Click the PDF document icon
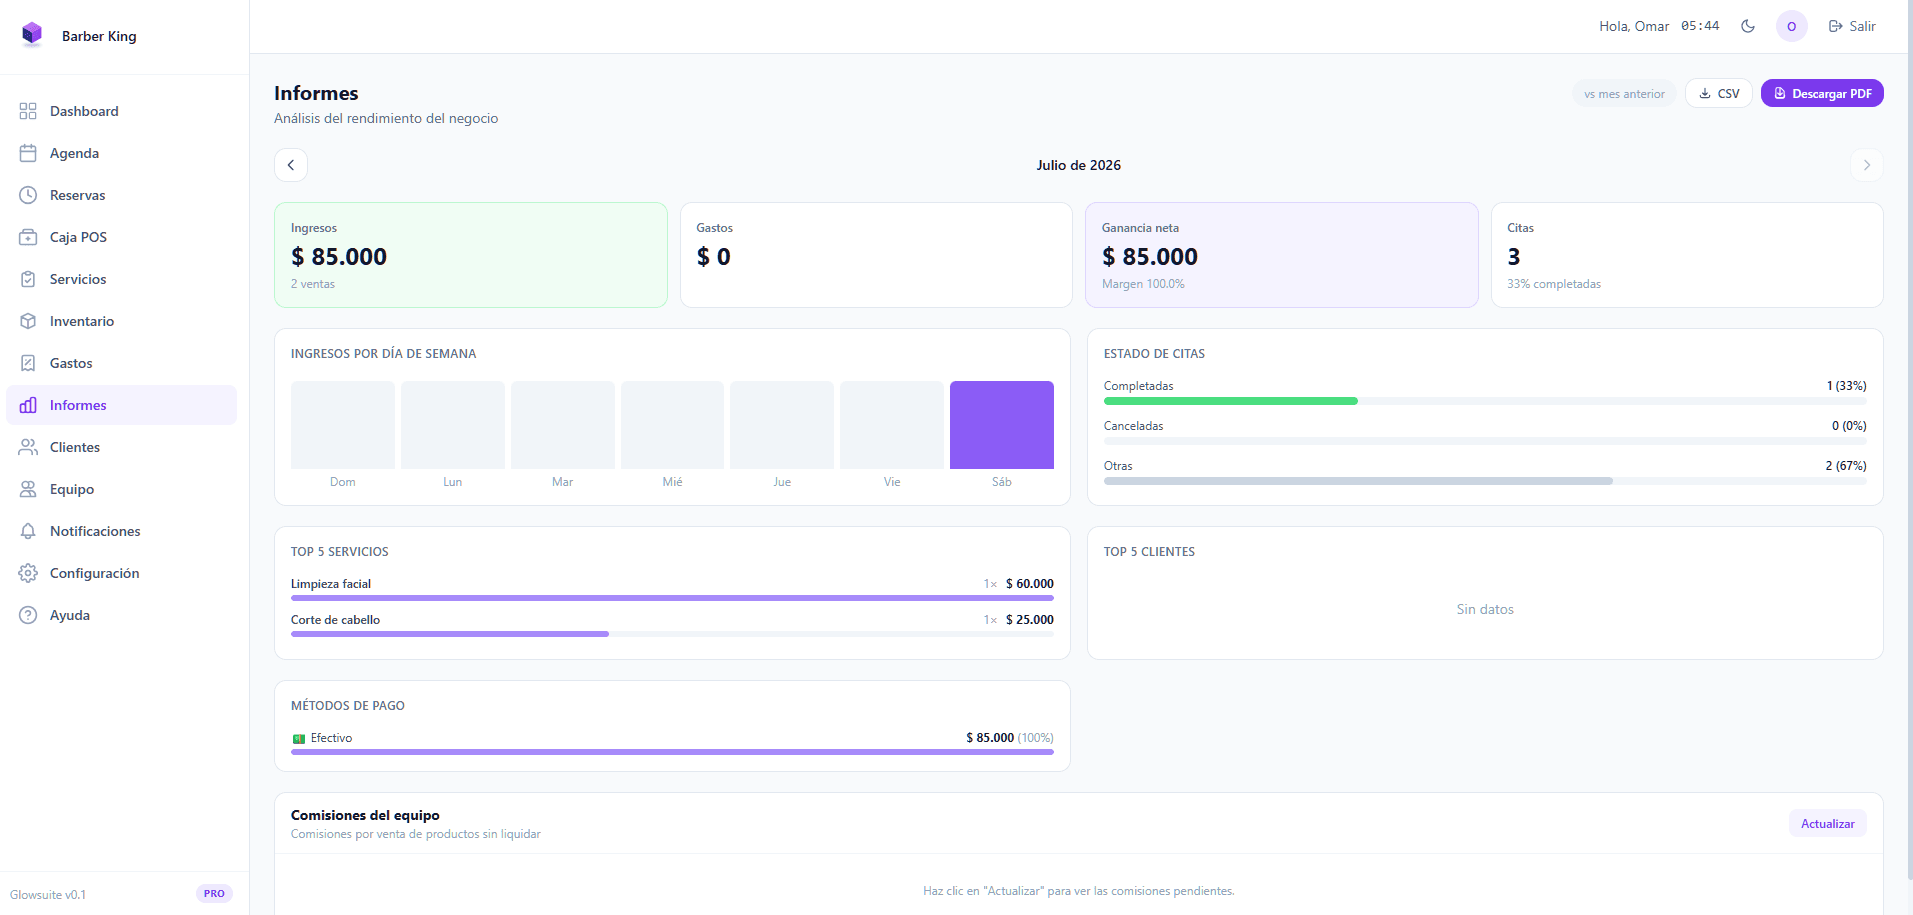Image resolution: width=1913 pixels, height=915 pixels. tap(1780, 93)
